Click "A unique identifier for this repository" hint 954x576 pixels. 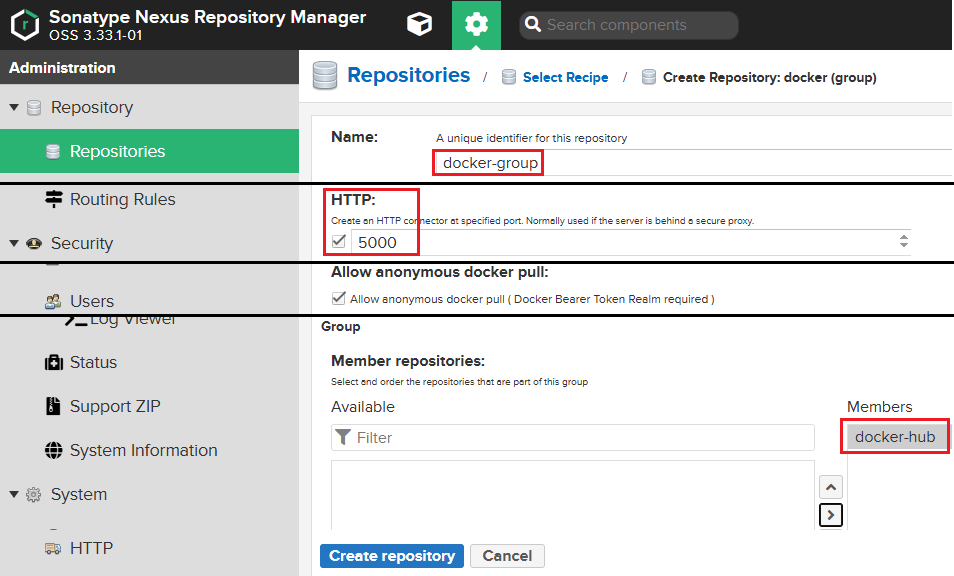(x=531, y=138)
